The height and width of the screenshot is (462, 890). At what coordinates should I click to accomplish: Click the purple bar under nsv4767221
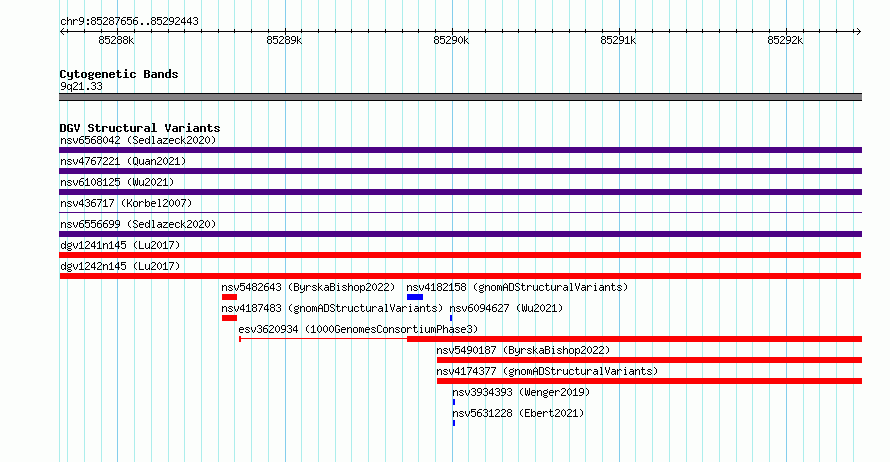pos(460,171)
